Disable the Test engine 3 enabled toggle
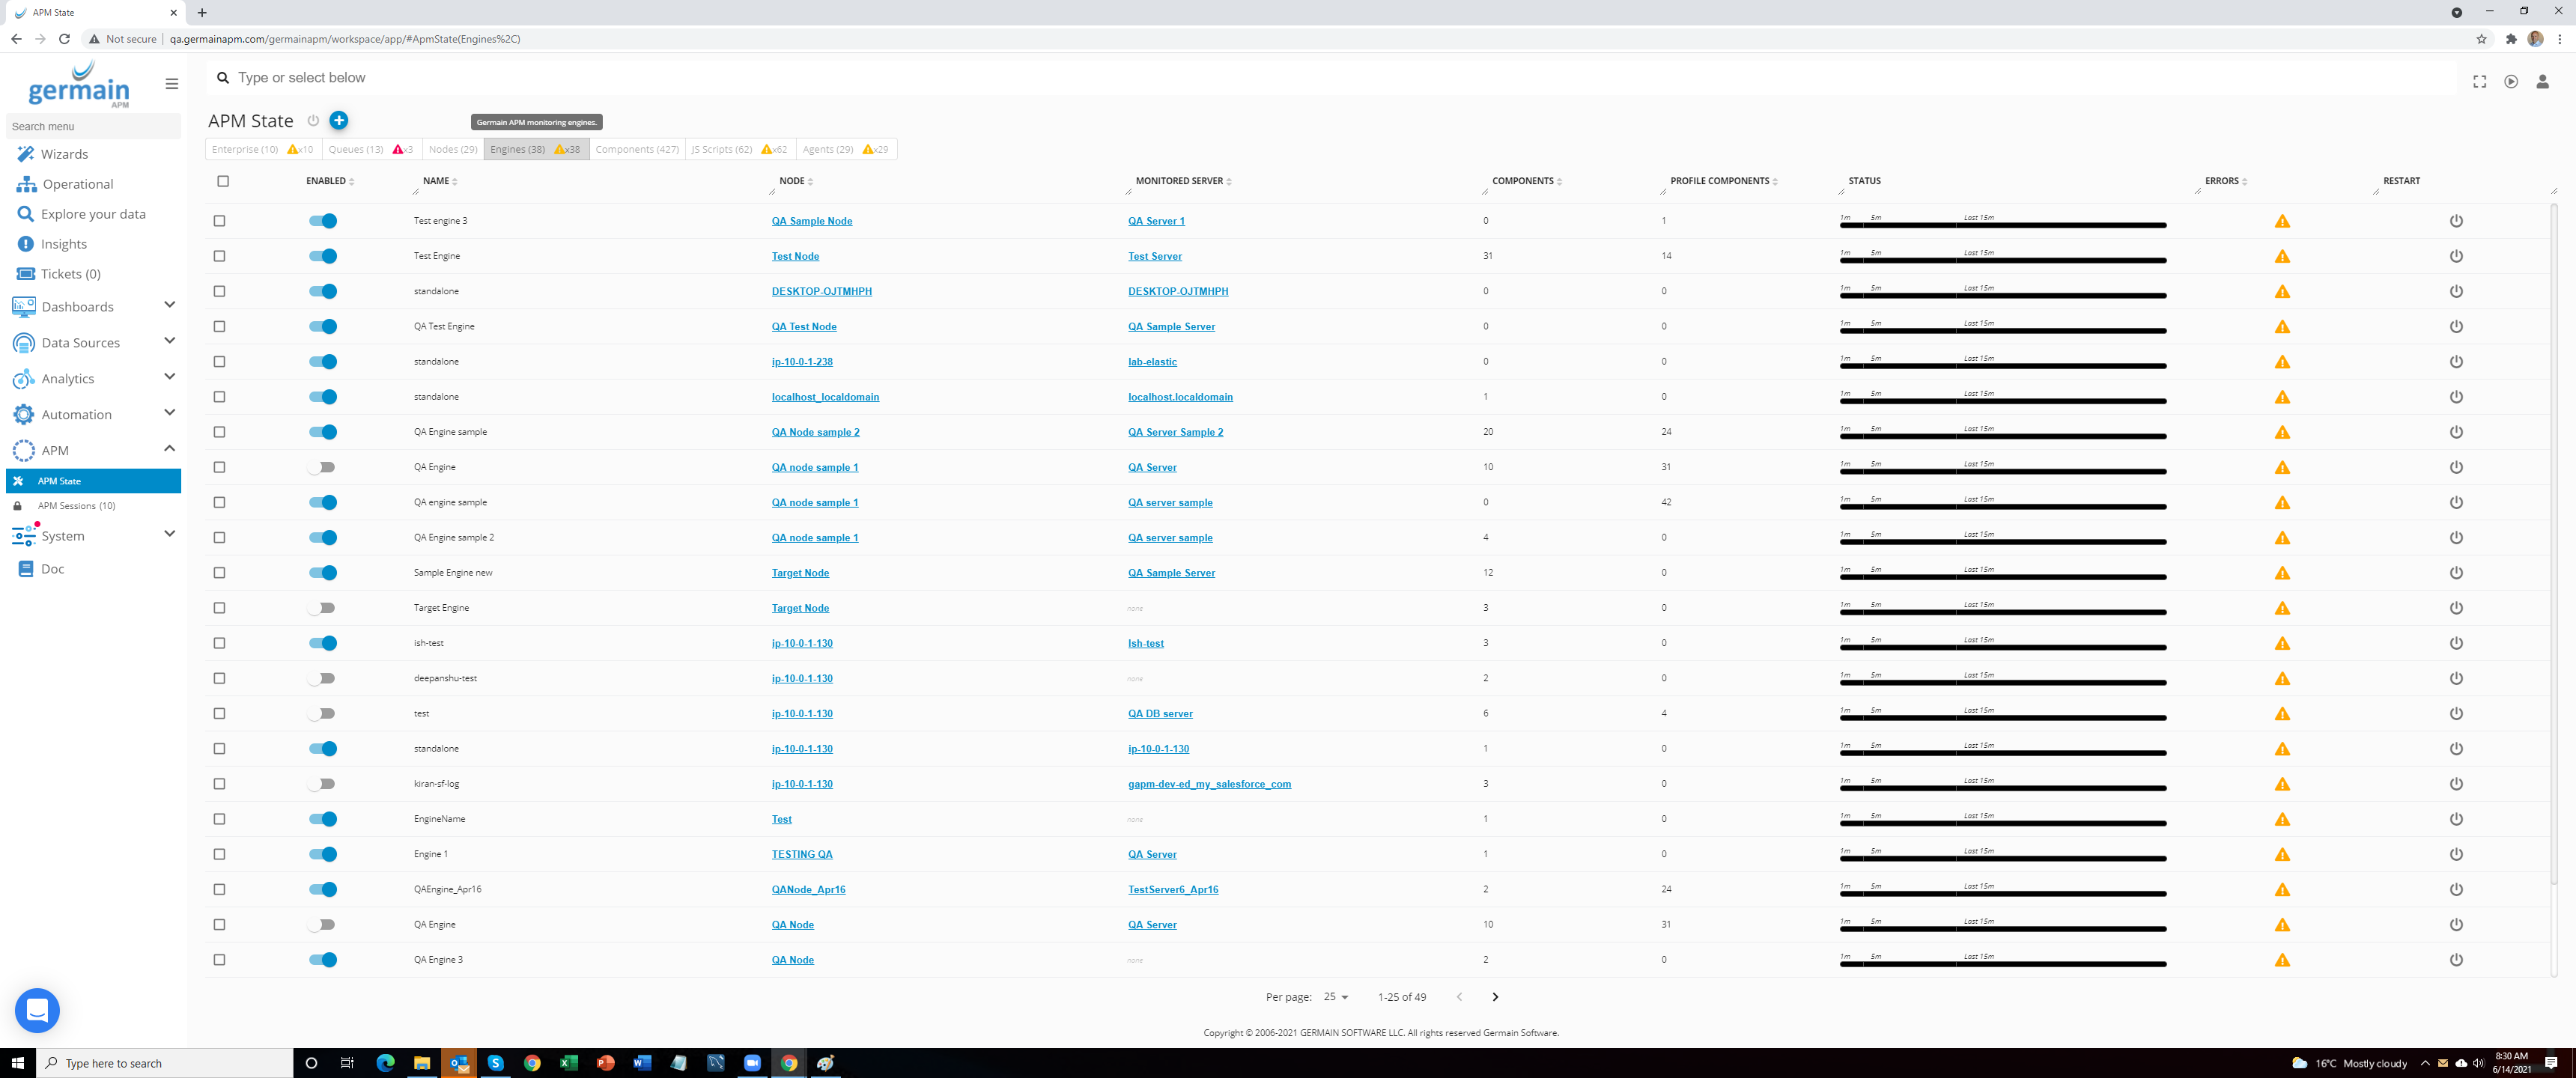 pyautogui.click(x=322, y=221)
